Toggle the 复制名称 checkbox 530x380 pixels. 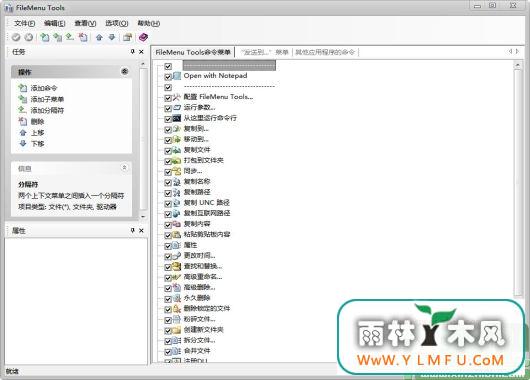coord(168,183)
